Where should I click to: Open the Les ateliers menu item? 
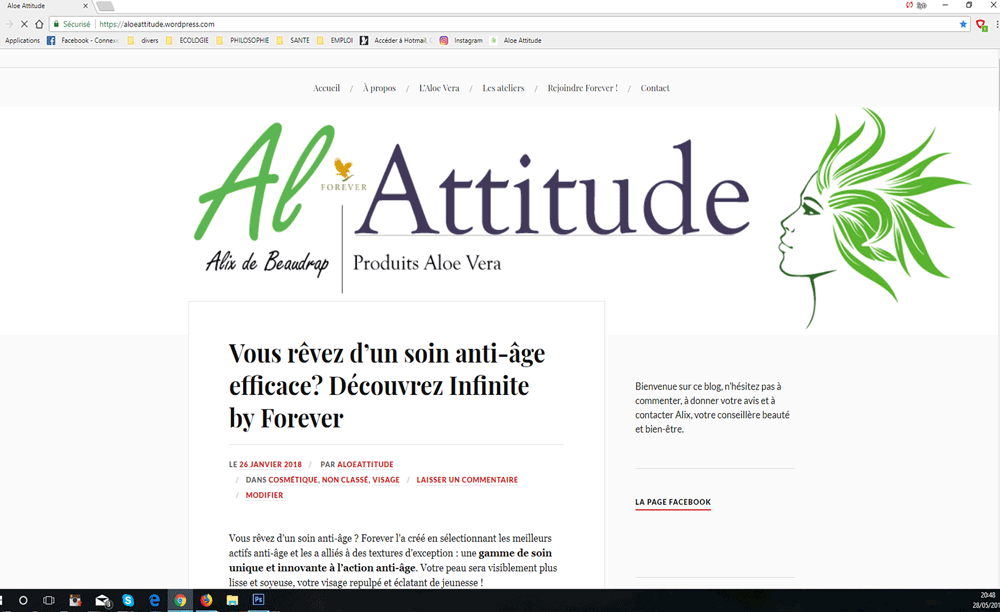pos(503,88)
